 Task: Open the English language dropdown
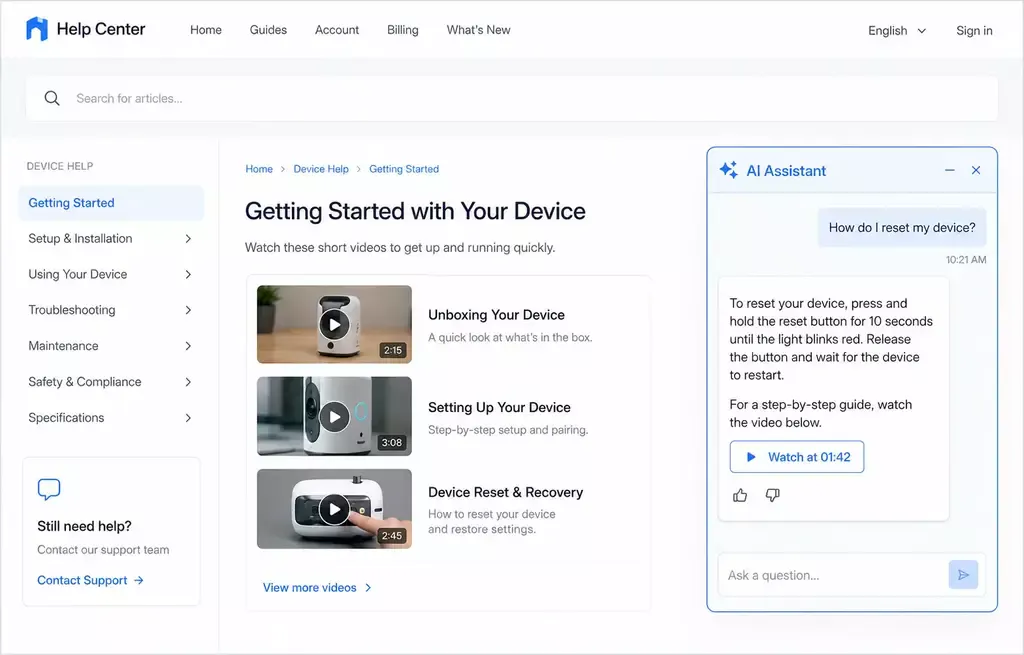point(897,31)
